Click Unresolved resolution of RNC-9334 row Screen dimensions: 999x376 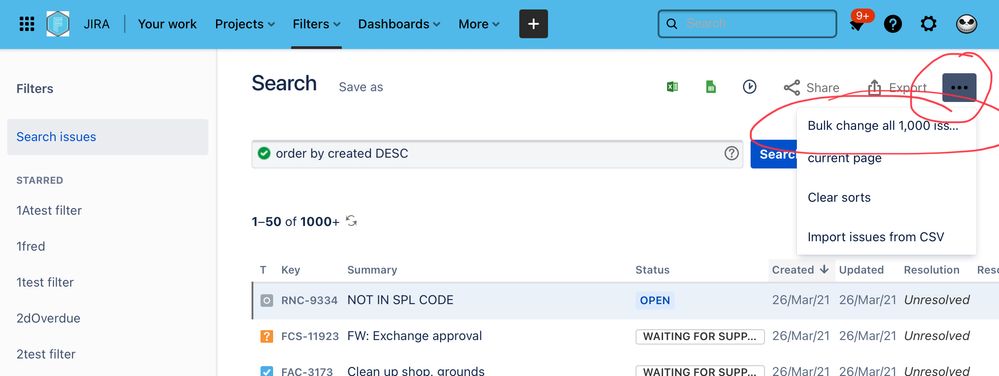pos(937,300)
